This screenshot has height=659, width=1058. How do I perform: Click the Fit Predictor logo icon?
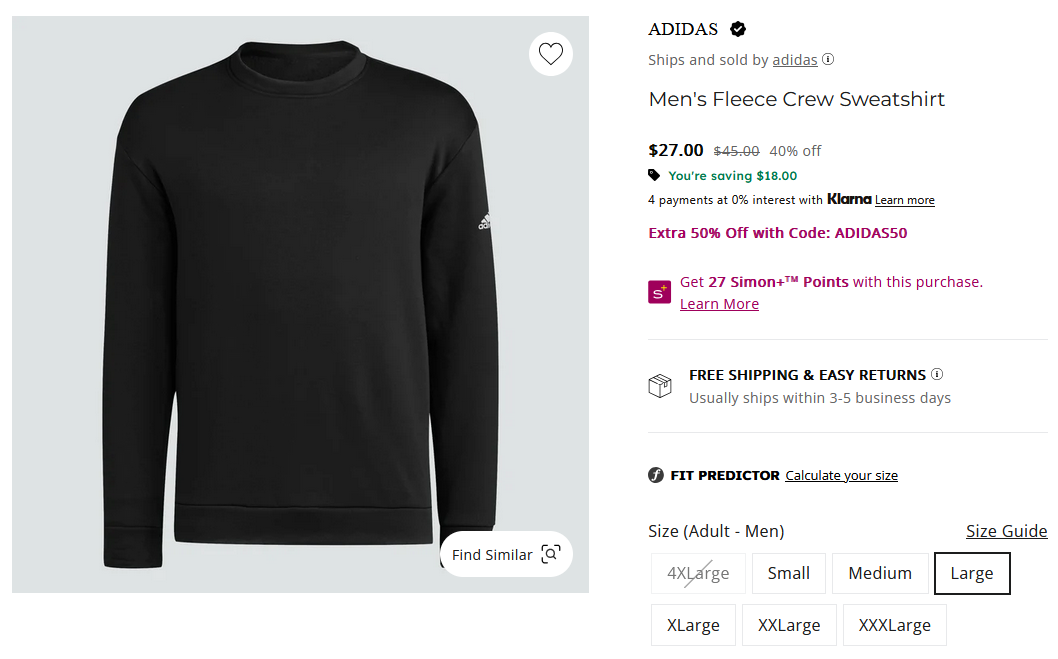click(656, 475)
